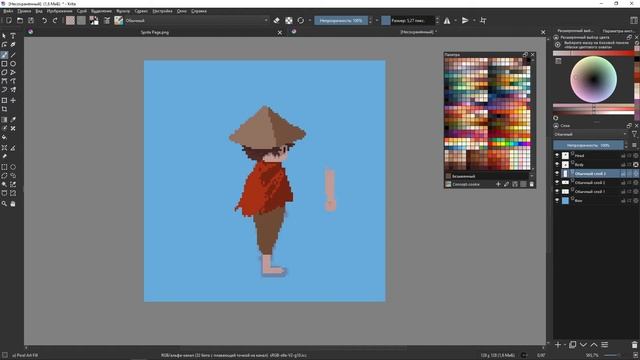Open the add layer type dropdown arrow
The height and width of the screenshot is (360, 640).
pos(565,345)
